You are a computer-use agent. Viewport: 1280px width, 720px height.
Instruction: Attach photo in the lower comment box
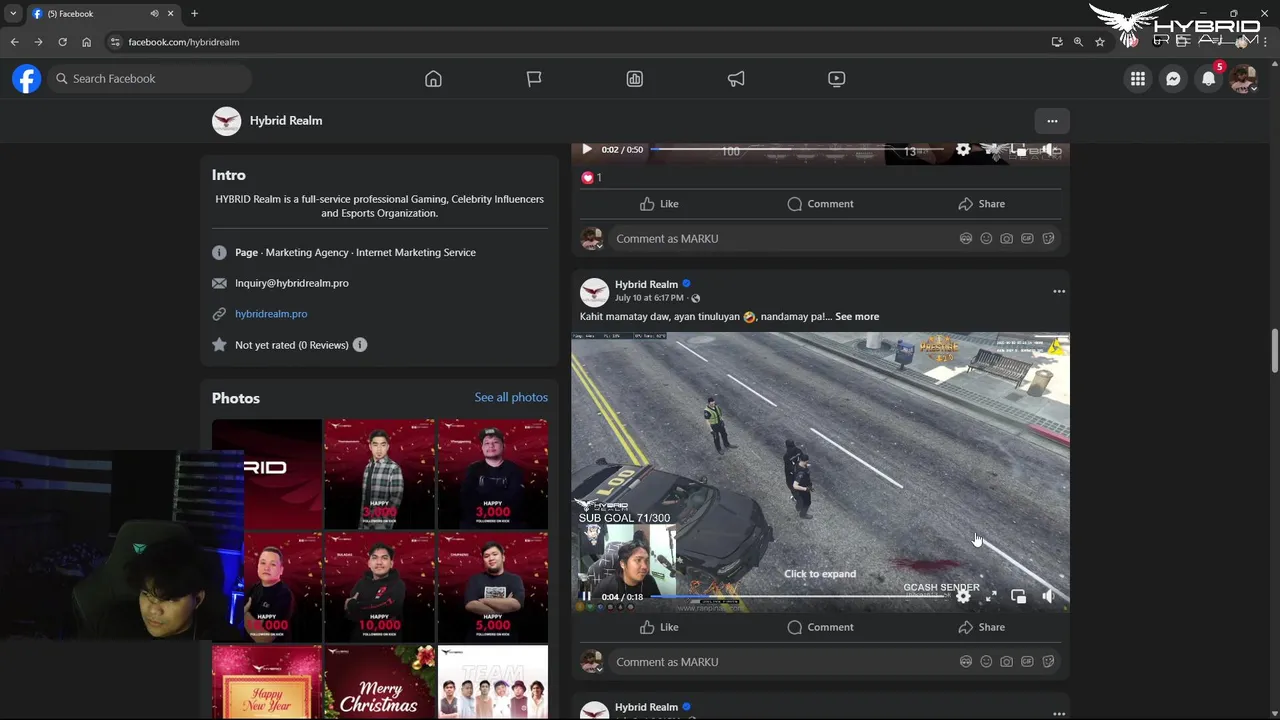coord(1006,662)
